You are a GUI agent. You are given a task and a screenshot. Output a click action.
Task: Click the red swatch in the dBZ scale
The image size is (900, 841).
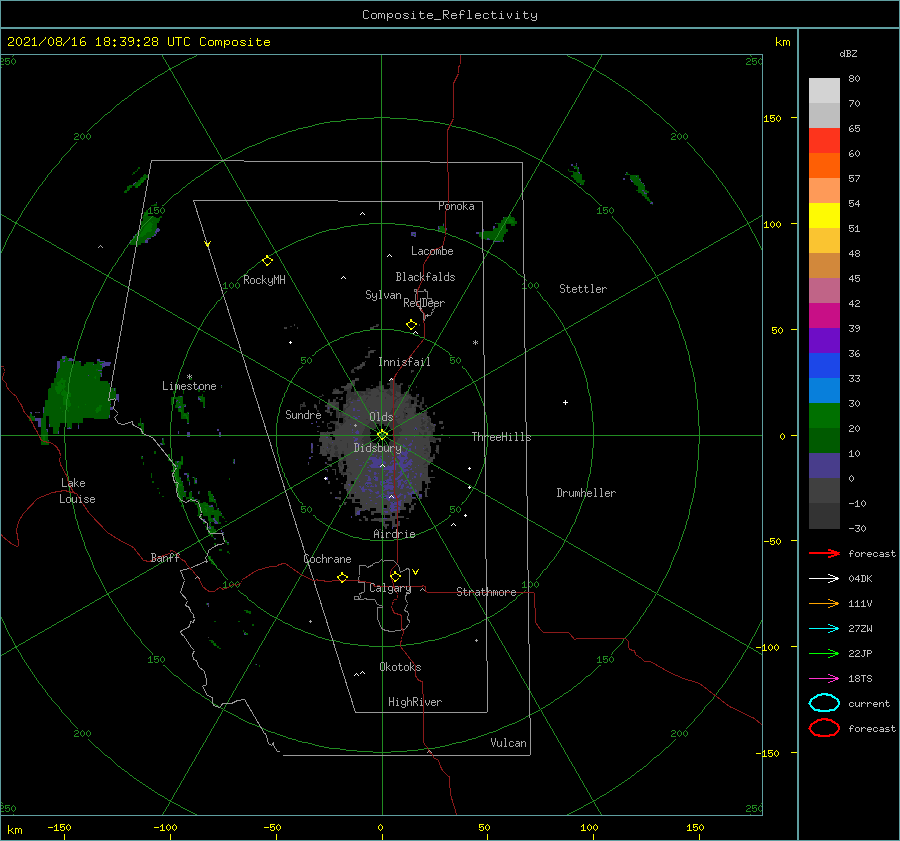[x=824, y=141]
